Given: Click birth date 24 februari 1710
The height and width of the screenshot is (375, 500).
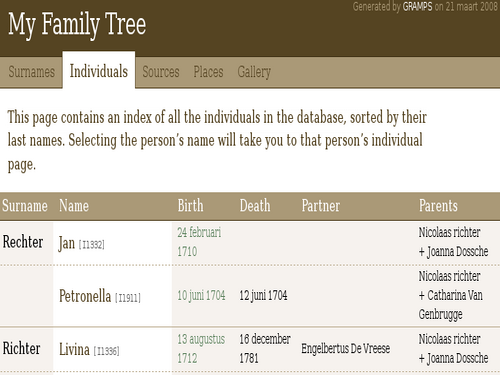Looking at the screenshot, I should tap(199, 242).
